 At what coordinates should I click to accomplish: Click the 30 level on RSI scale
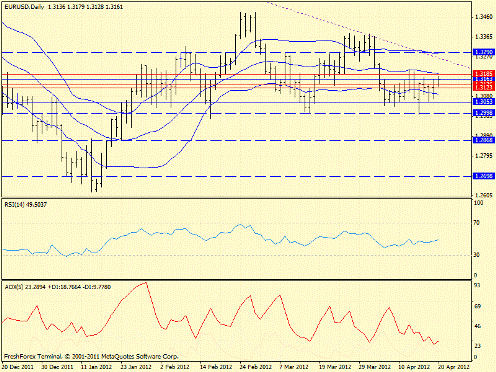(x=477, y=255)
